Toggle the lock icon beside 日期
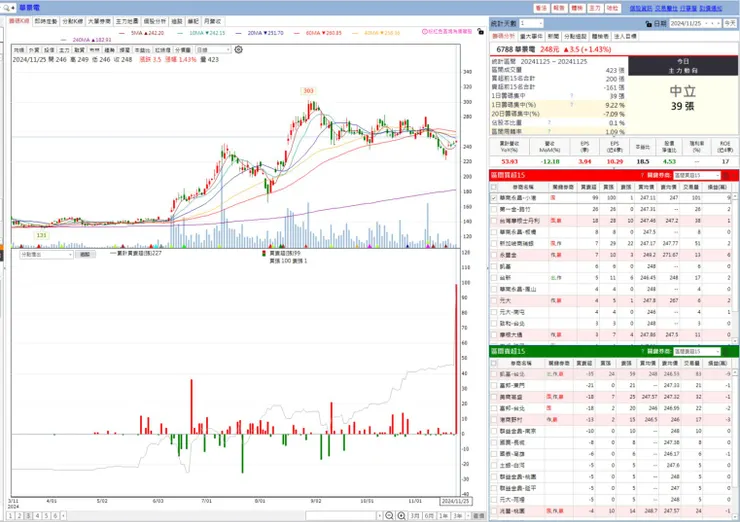The width and height of the screenshot is (740, 522). coord(648,24)
